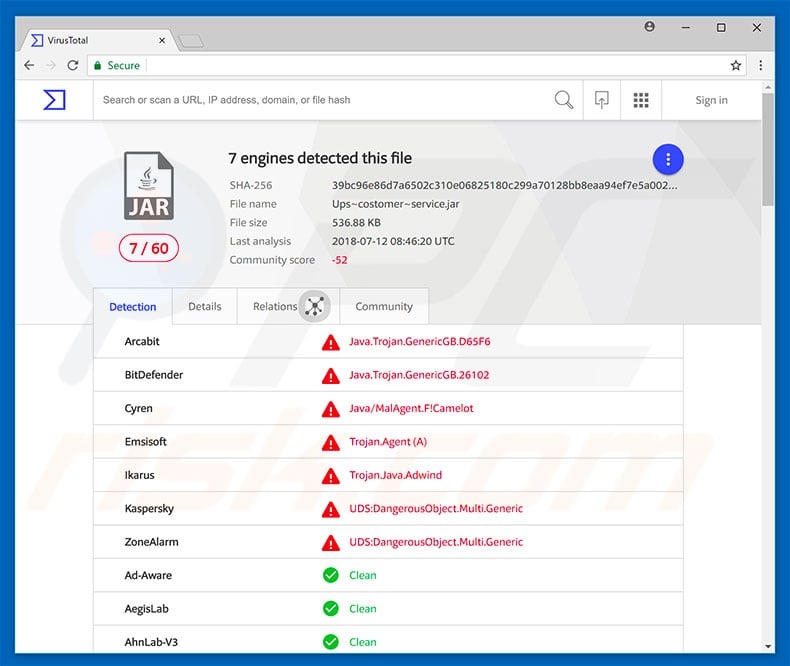The width and height of the screenshot is (790, 666).
Task: Click the Ikarus engine name
Action: [x=140, y=475]
